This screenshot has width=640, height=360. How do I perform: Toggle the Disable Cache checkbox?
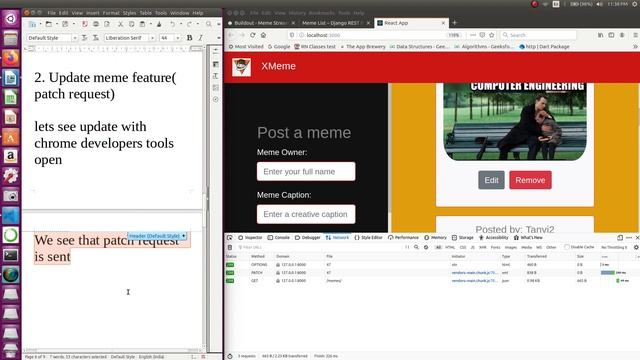(567, 247)
